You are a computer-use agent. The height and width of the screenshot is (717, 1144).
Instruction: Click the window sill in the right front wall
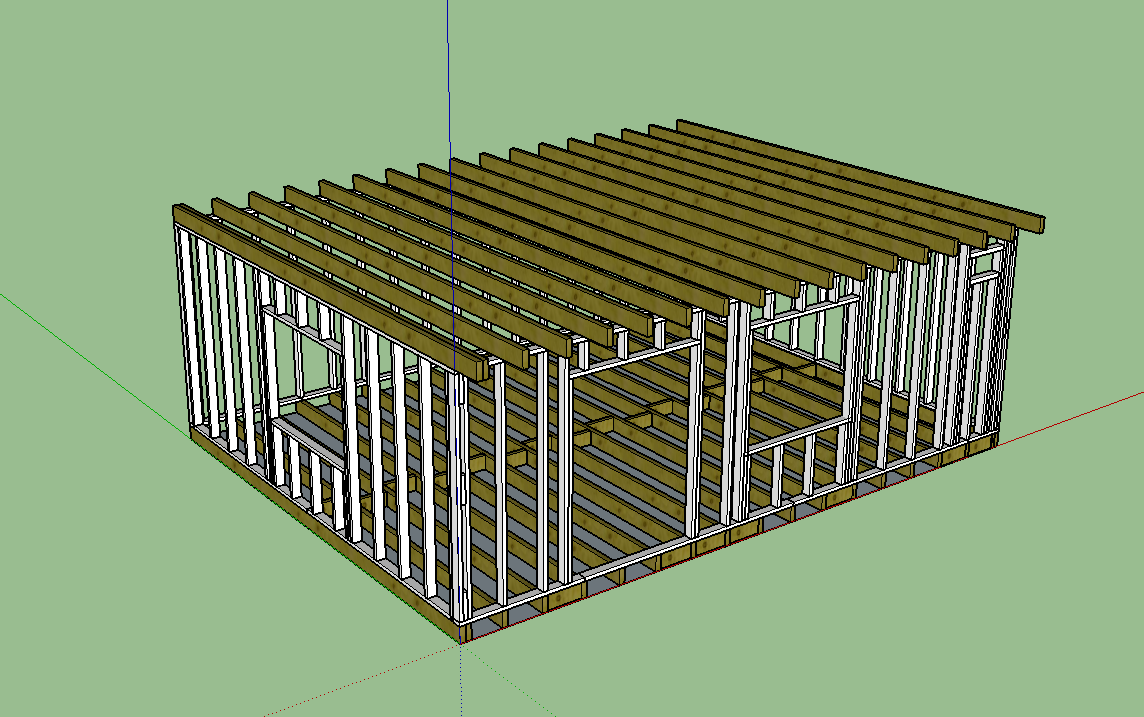795,436
